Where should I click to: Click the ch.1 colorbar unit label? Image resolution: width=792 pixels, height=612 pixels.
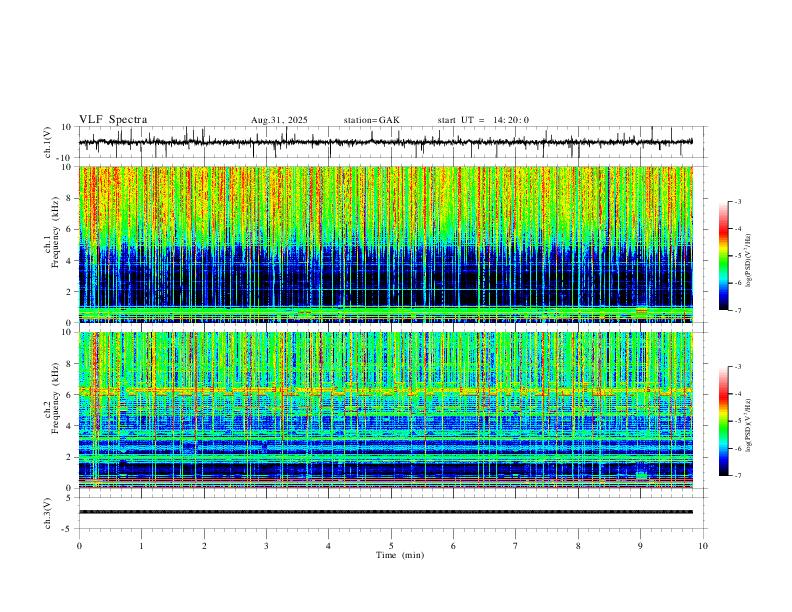[x=749, y=261]
